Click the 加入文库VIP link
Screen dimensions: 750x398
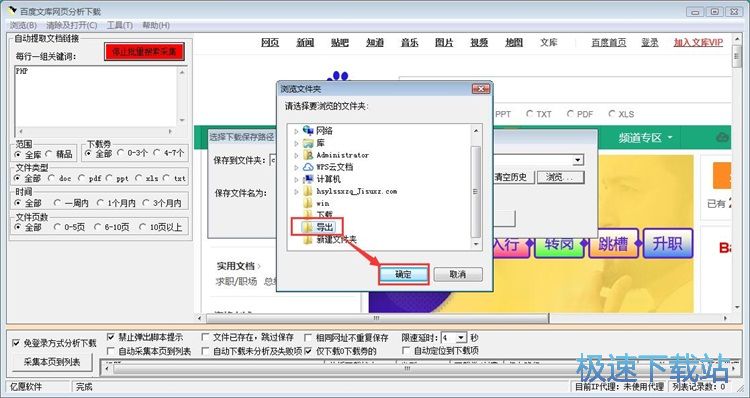tap(698, 42)
